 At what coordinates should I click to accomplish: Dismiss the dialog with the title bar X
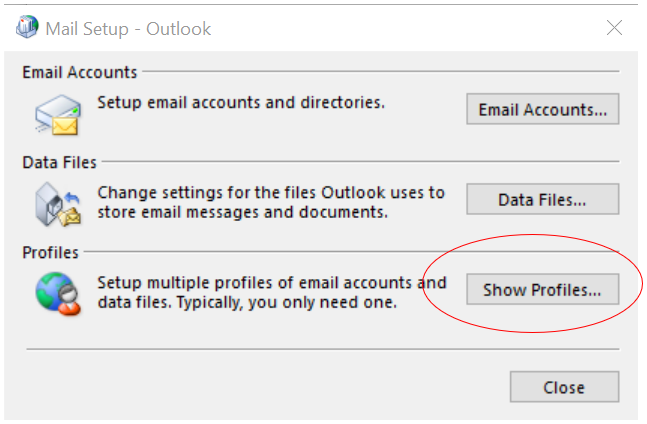click(x=615, y=28)
